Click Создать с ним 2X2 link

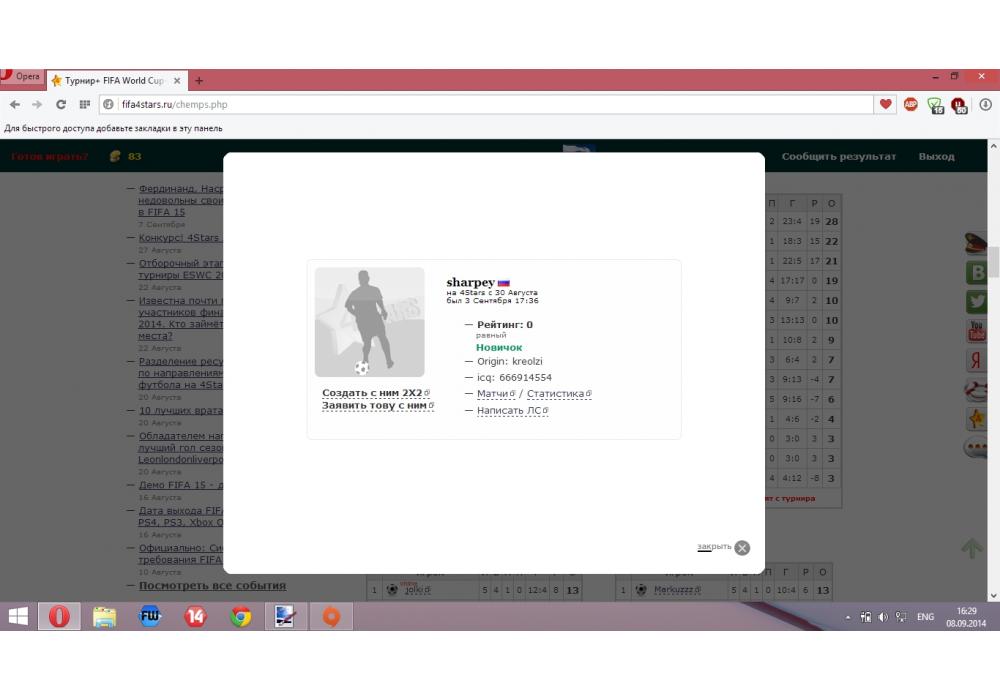[x=376, y=393]
